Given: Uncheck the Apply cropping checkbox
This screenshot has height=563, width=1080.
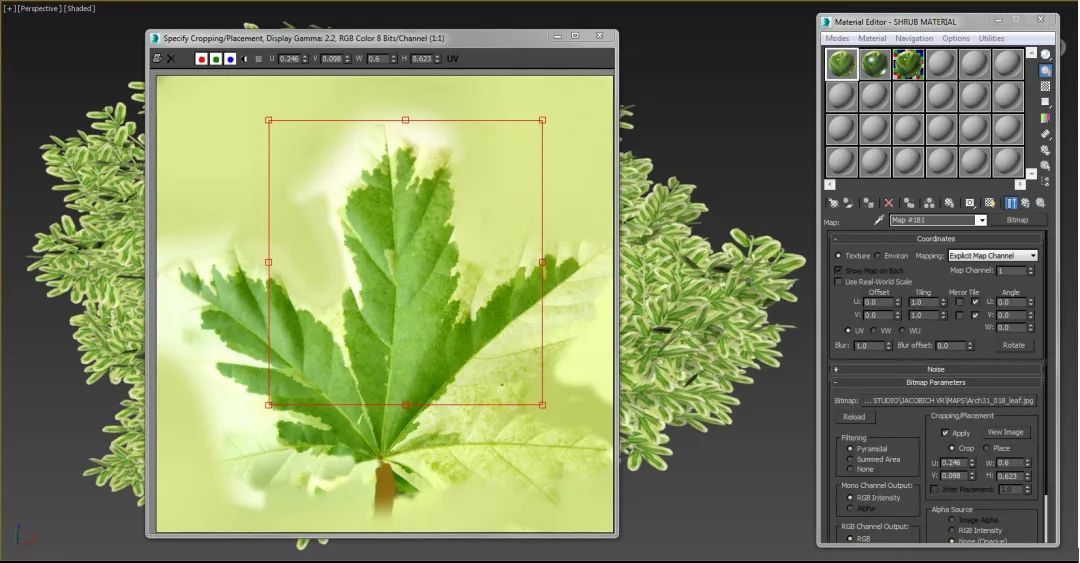Looking at the screenshot, I should click(945, 433).
